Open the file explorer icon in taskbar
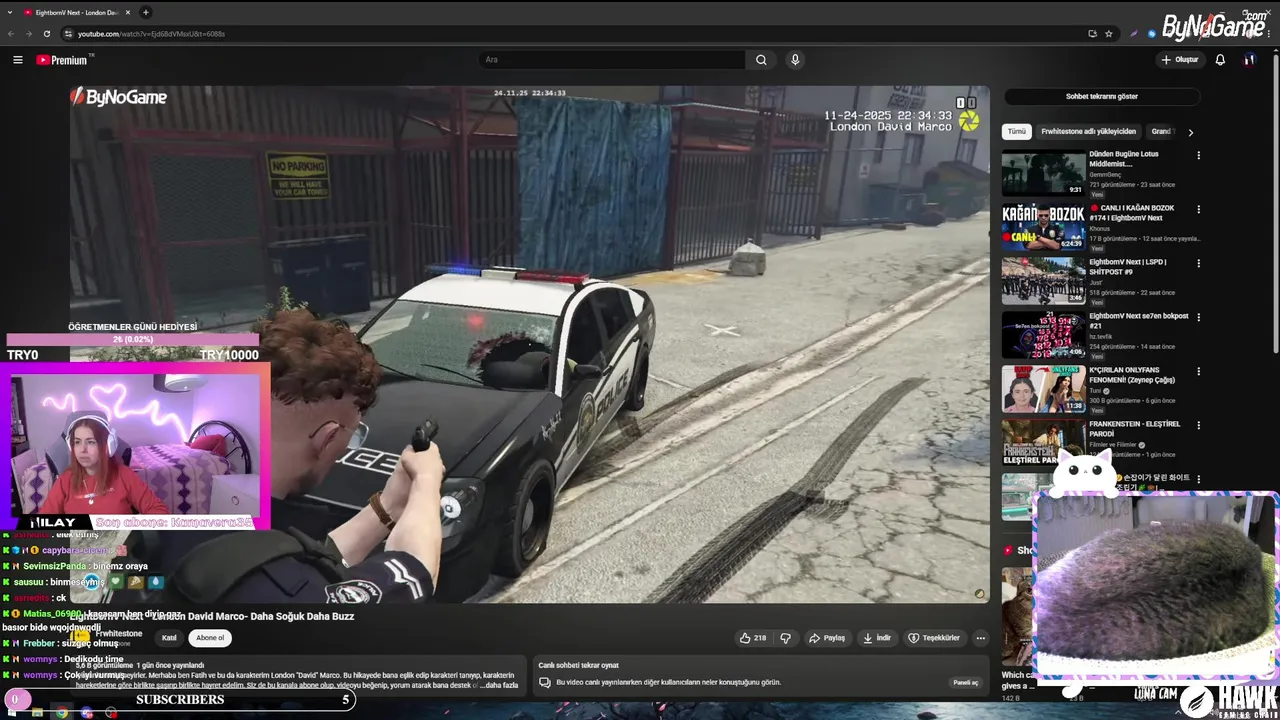The width and height of the screenshot is (1280, 720). coord(37,713)
